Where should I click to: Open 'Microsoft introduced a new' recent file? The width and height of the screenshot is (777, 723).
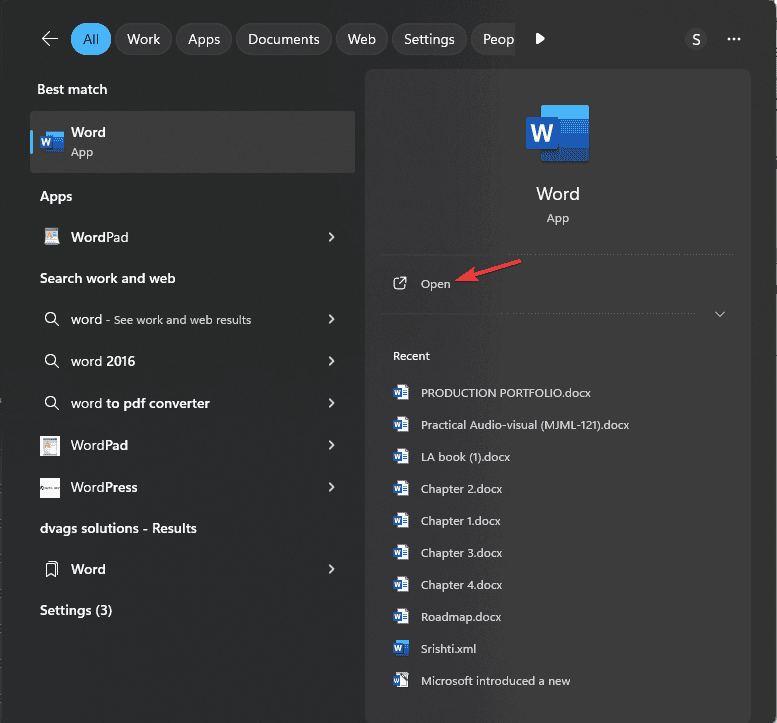coord(496,681)
